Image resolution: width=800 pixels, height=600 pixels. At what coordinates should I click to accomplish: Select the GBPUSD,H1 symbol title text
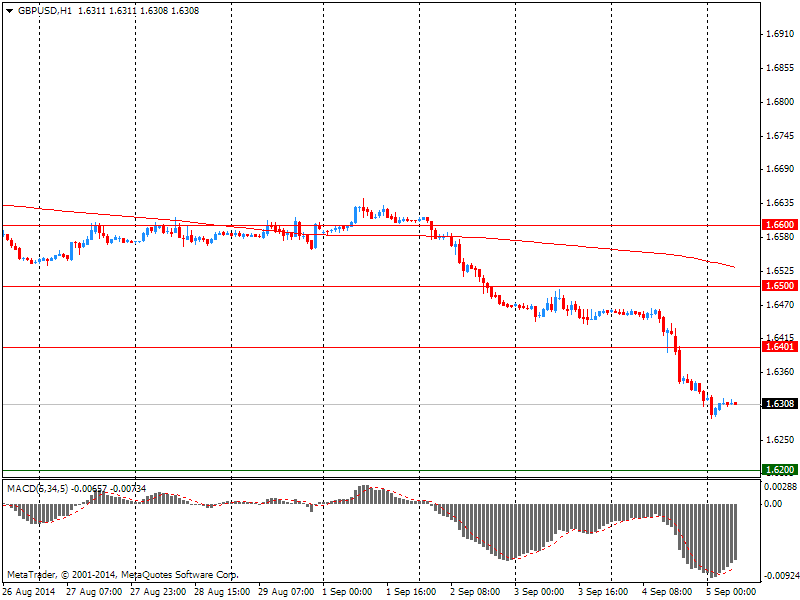44,11
